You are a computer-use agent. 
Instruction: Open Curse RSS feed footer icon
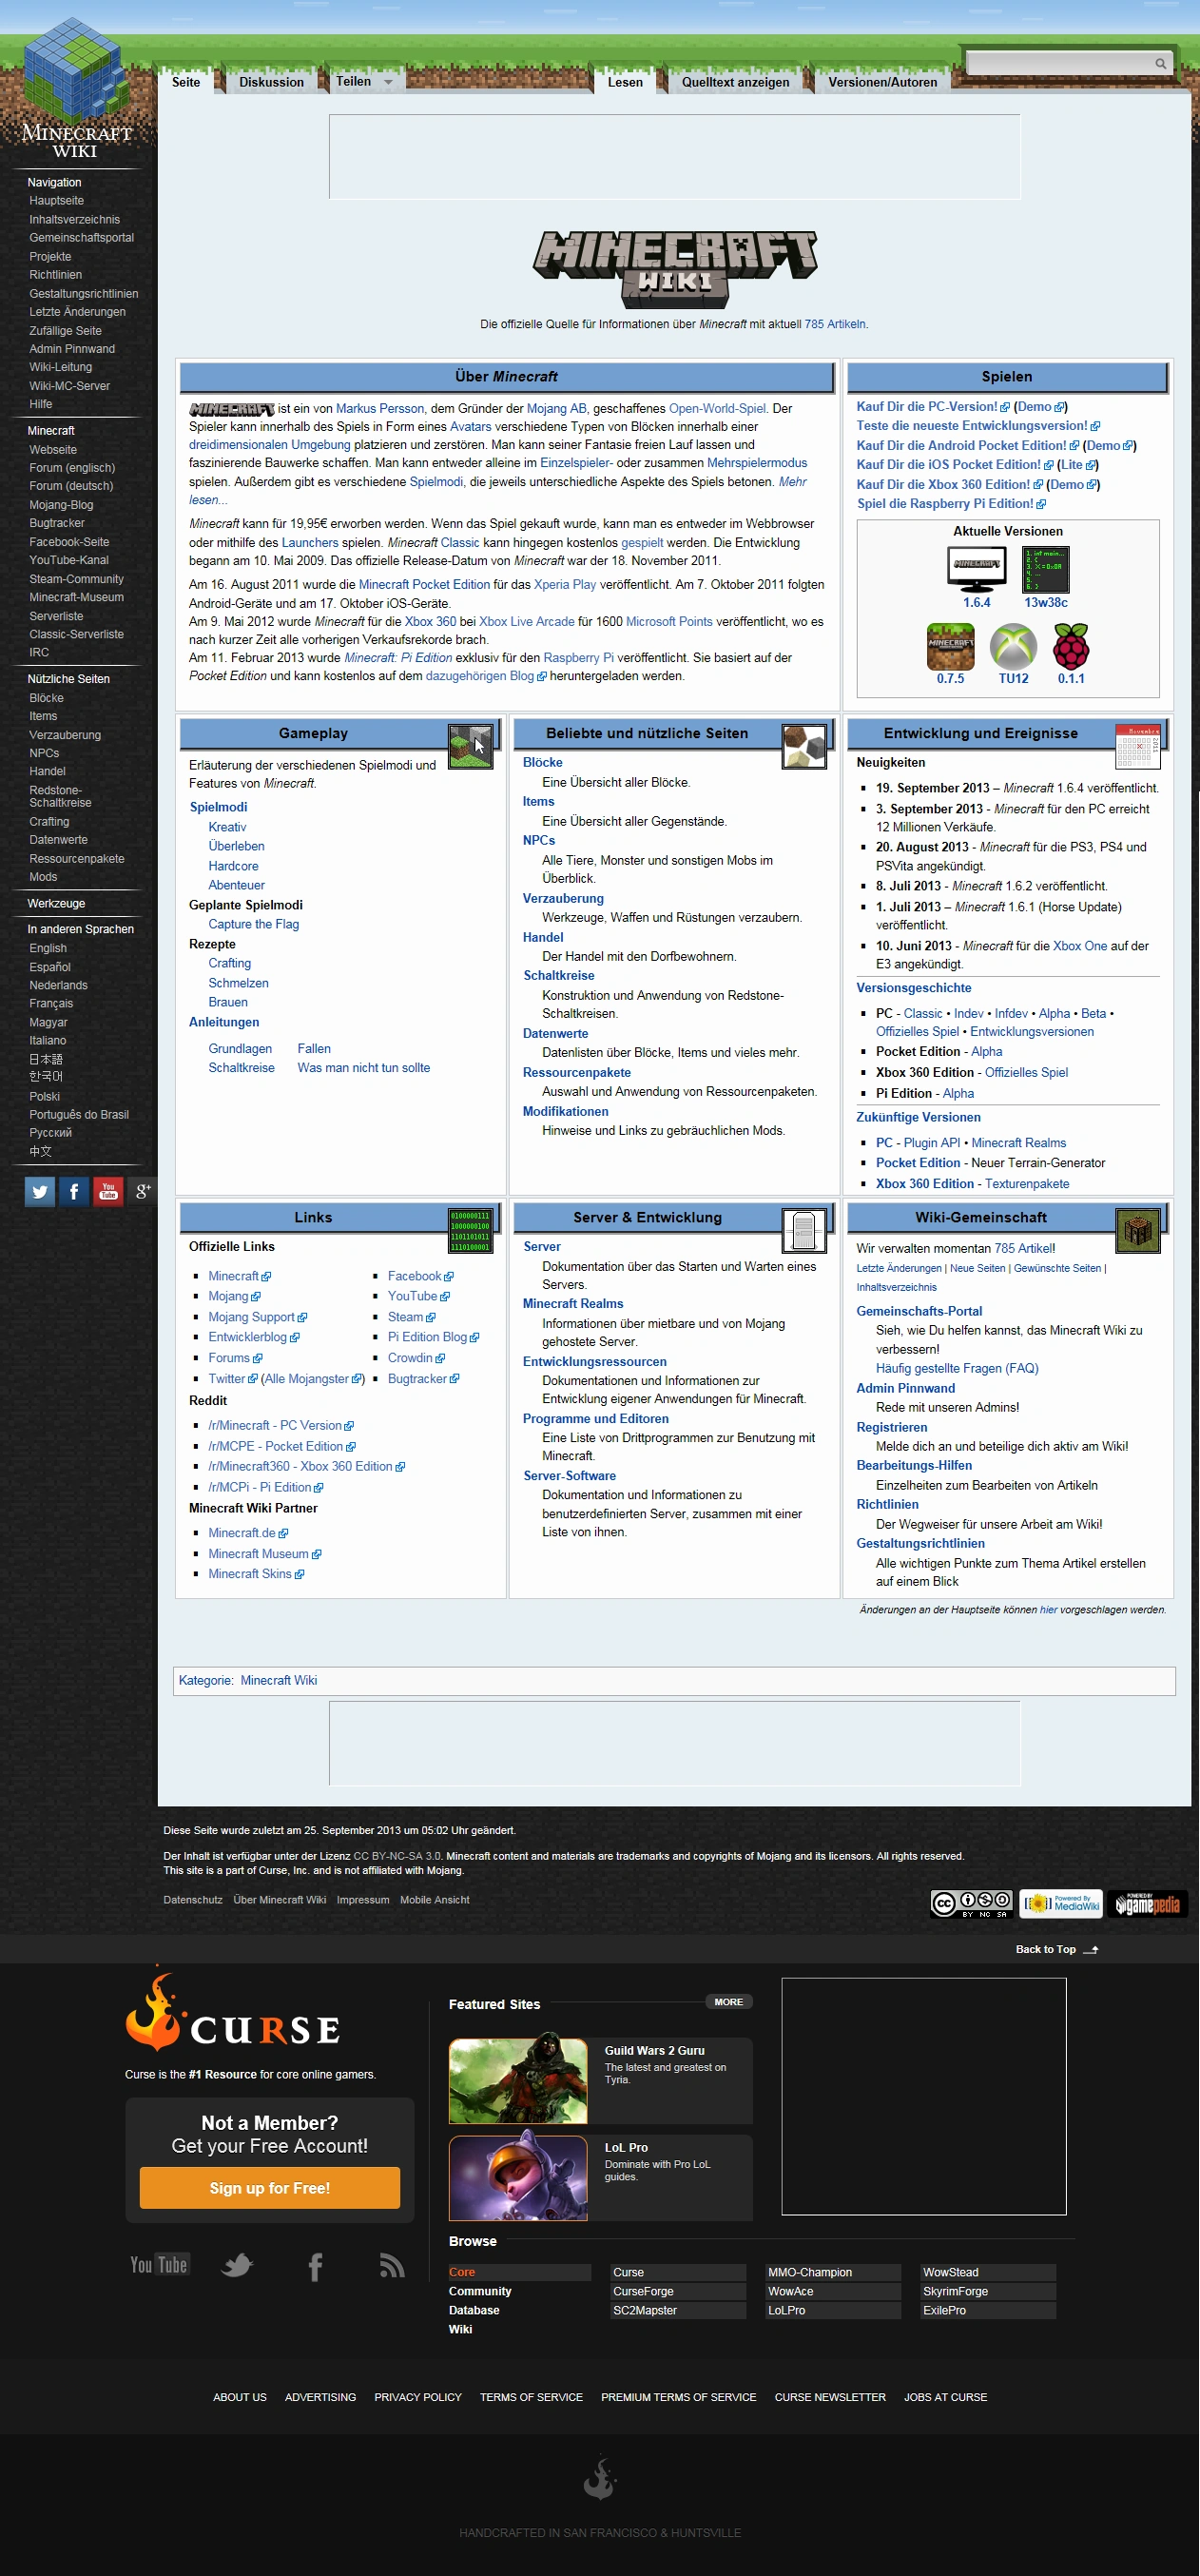point(392,2265)
